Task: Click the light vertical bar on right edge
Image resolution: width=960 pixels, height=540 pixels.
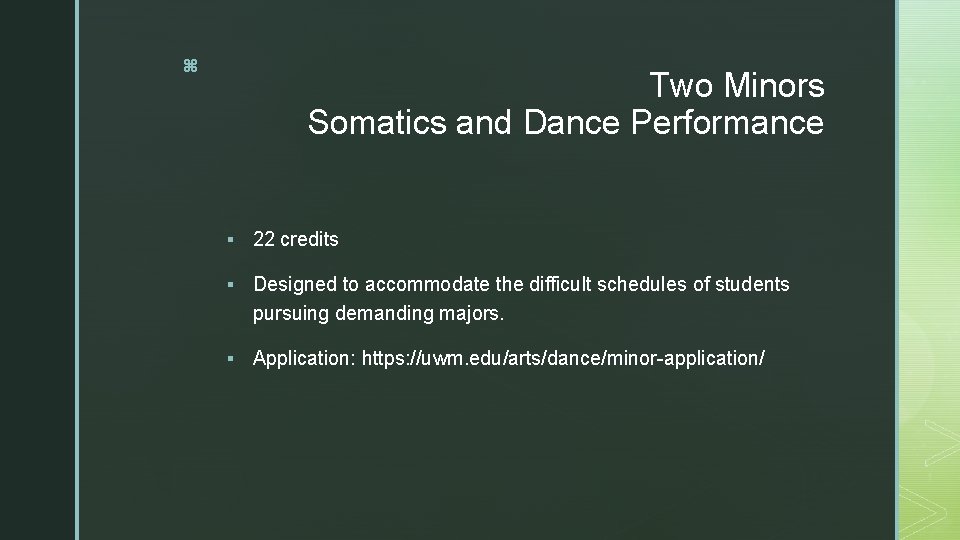Action: pyautogui.click(x=897, y=270)
